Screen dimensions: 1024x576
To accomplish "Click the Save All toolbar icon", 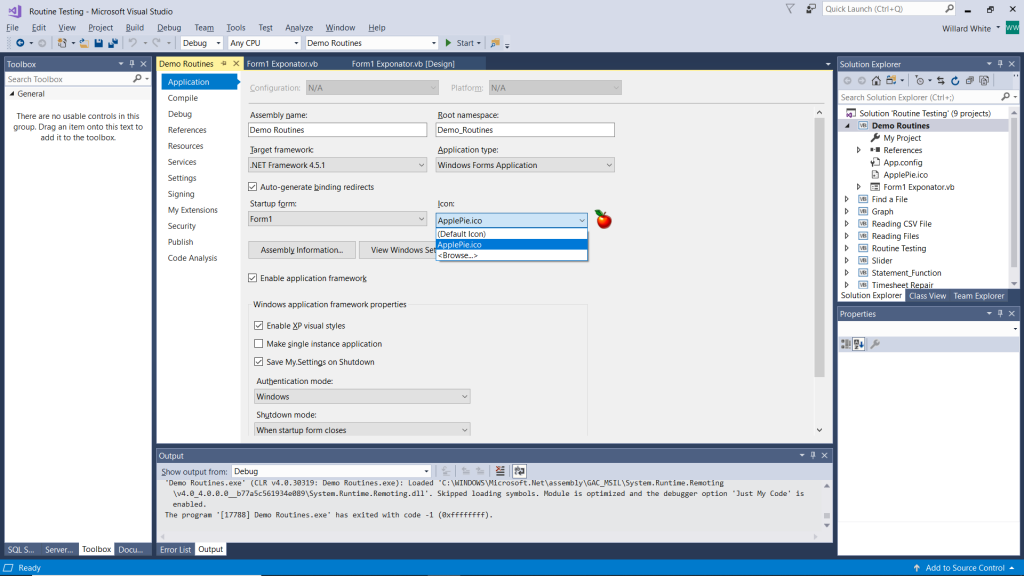I will click(113, 43).
